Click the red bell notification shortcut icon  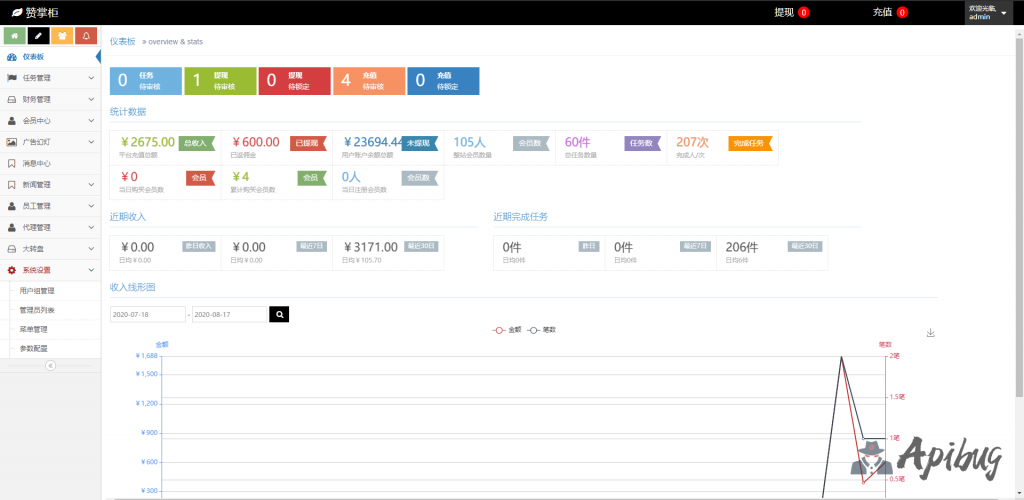point(86,36)
